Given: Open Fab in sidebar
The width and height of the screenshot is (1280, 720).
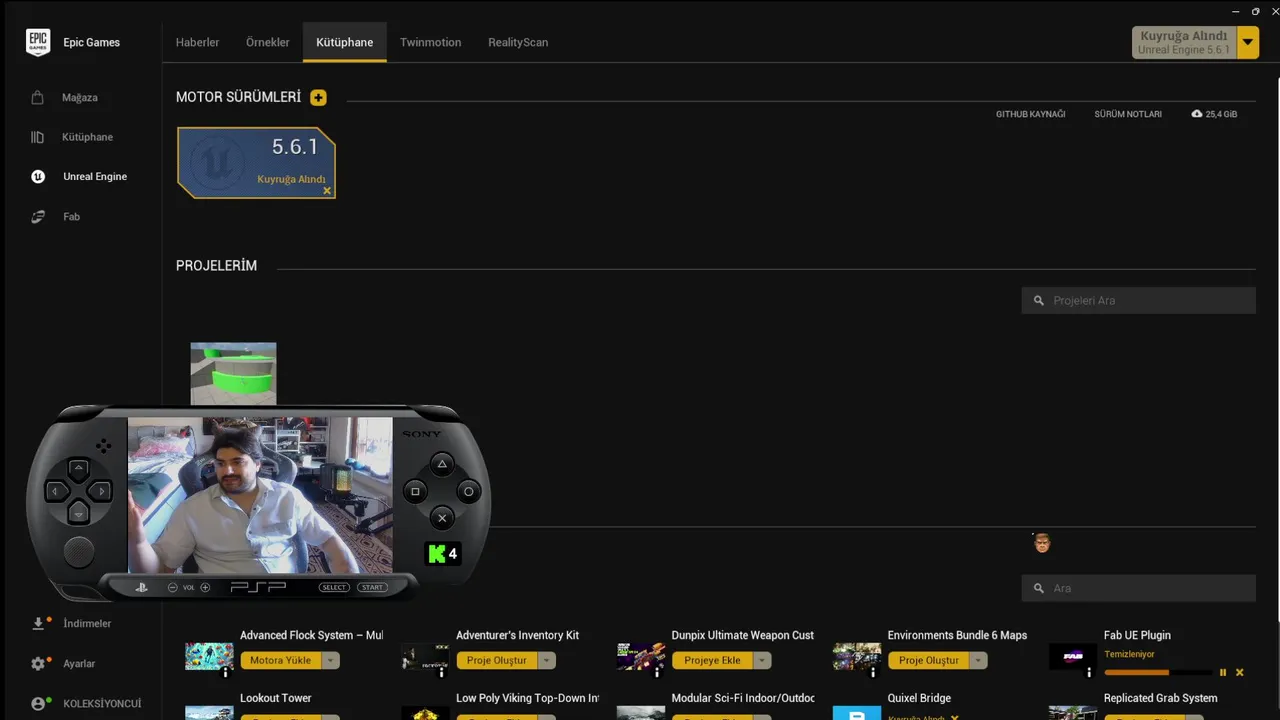Looking at the screenshot, I should tap(72, 216).
